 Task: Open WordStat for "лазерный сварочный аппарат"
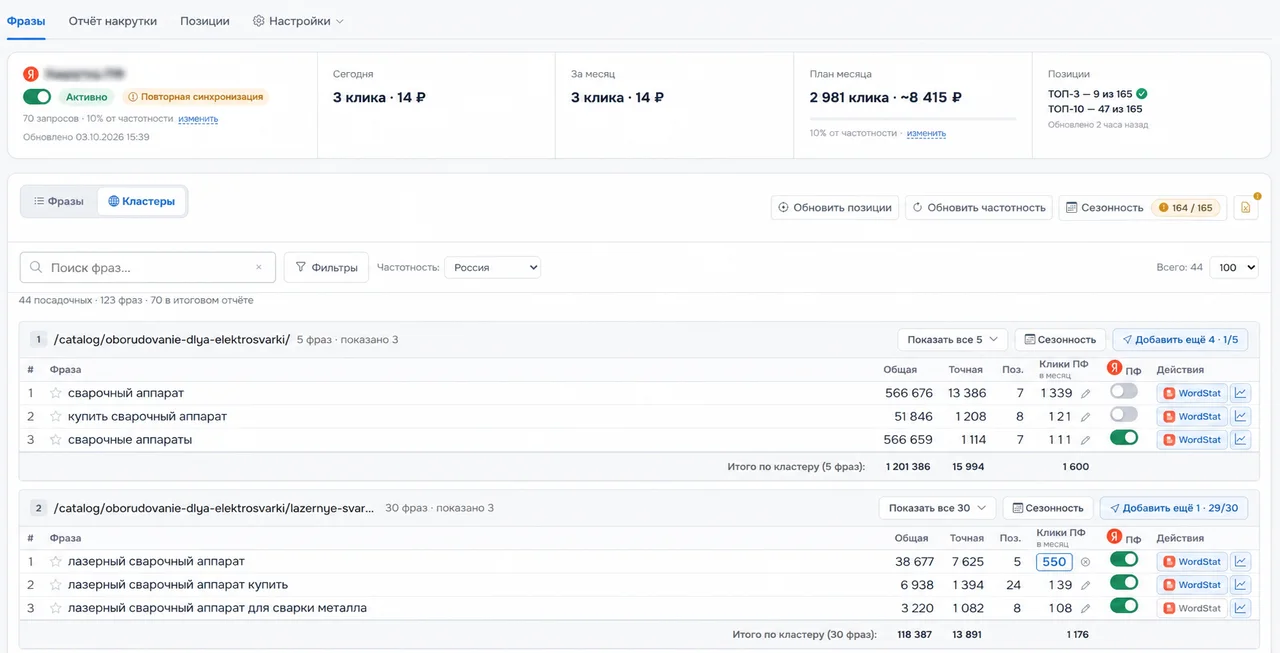(1191, 562)
